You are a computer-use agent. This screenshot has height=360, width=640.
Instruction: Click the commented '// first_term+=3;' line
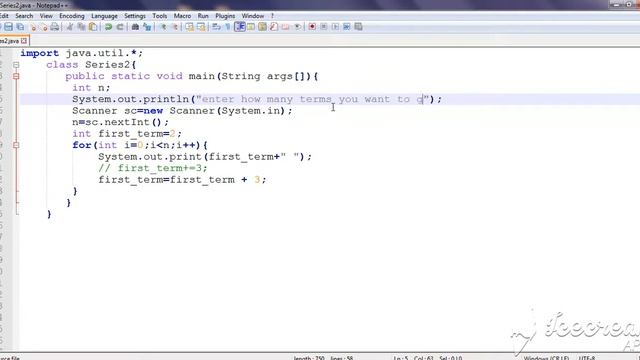(153, 168)
